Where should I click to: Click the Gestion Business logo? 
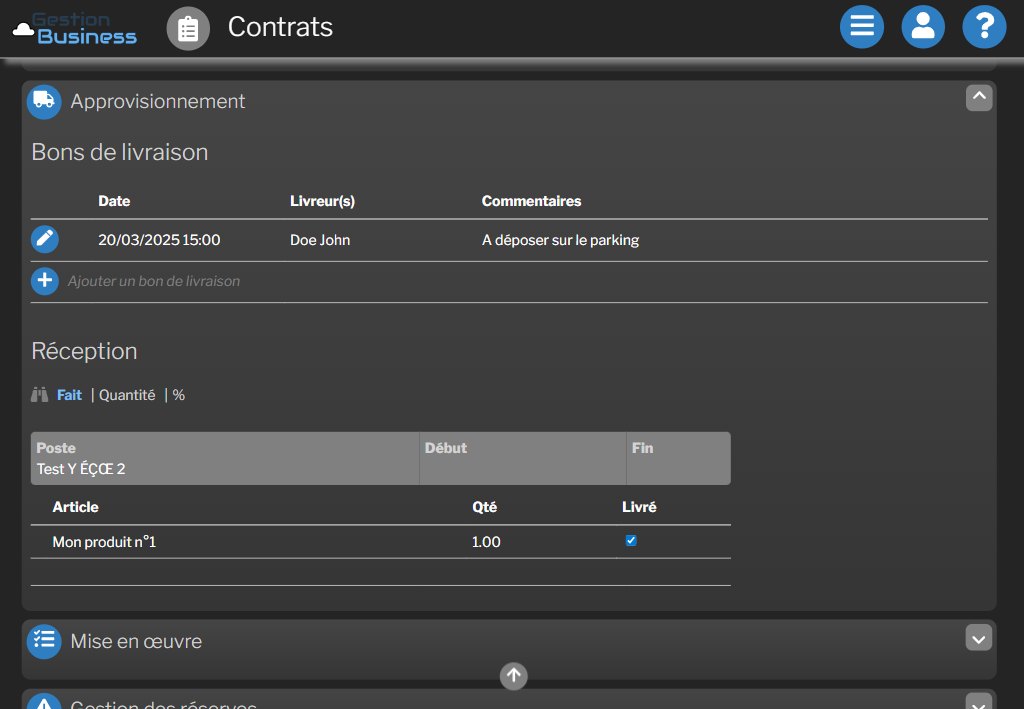pos(75,28)
